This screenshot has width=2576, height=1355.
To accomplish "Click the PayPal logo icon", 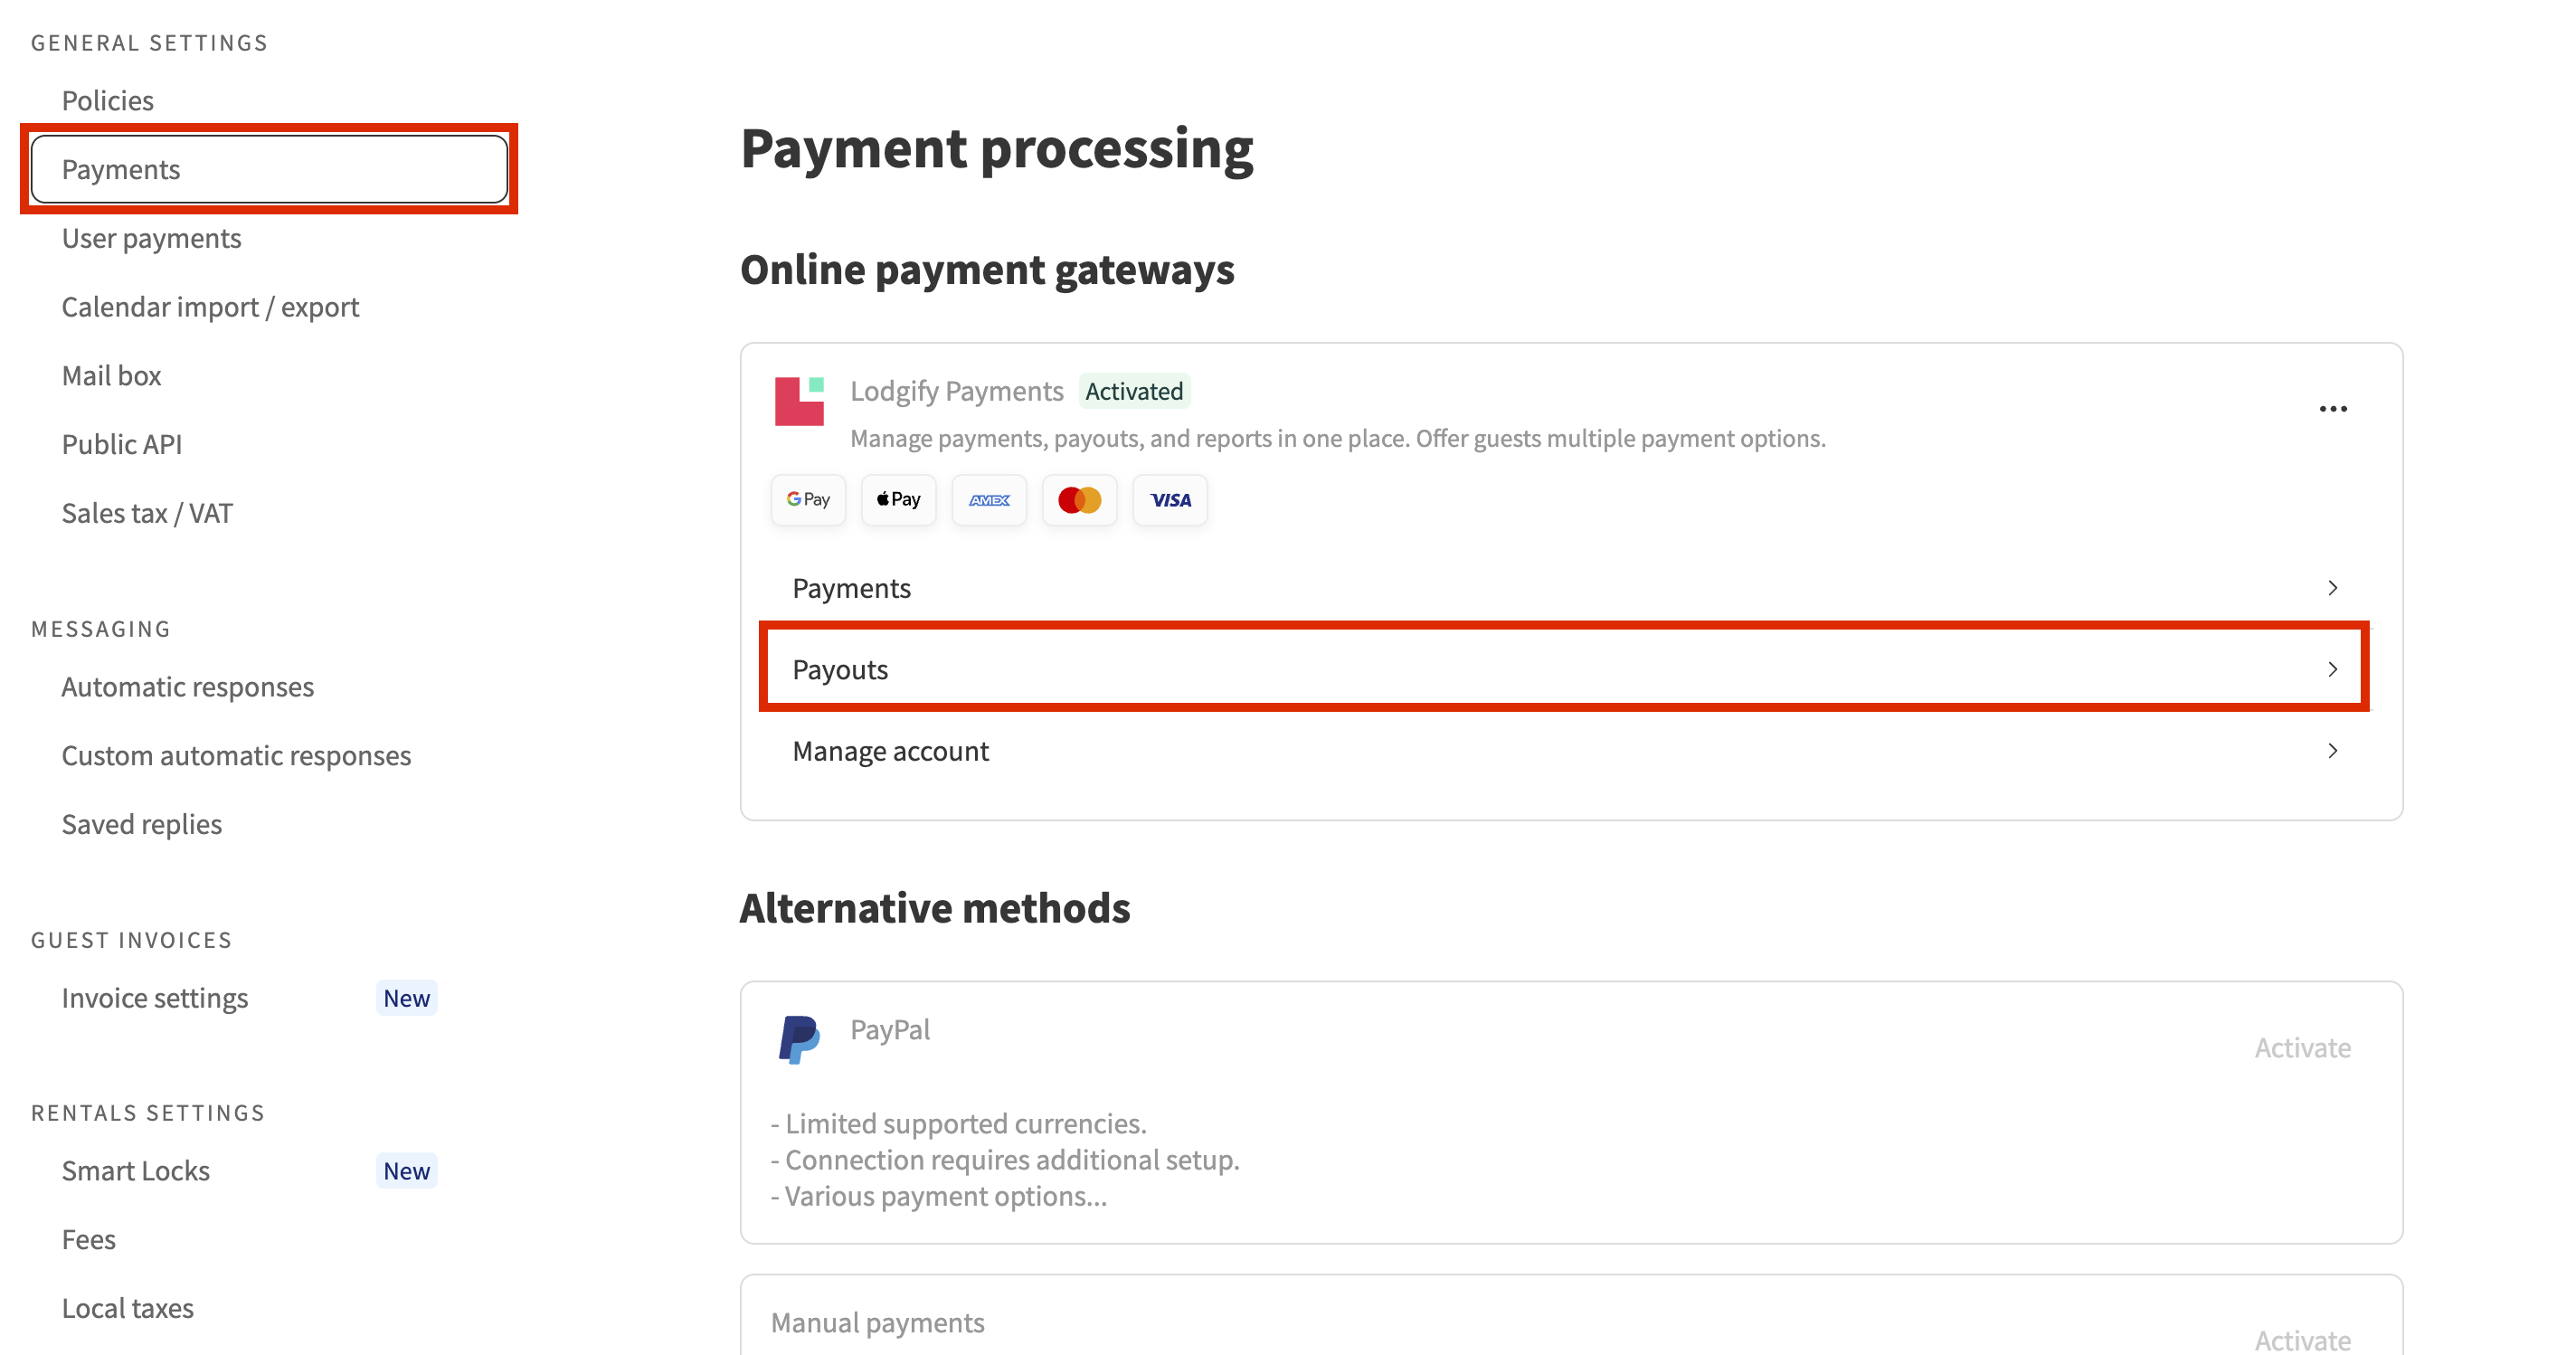I will click(x=799, y=1039).
